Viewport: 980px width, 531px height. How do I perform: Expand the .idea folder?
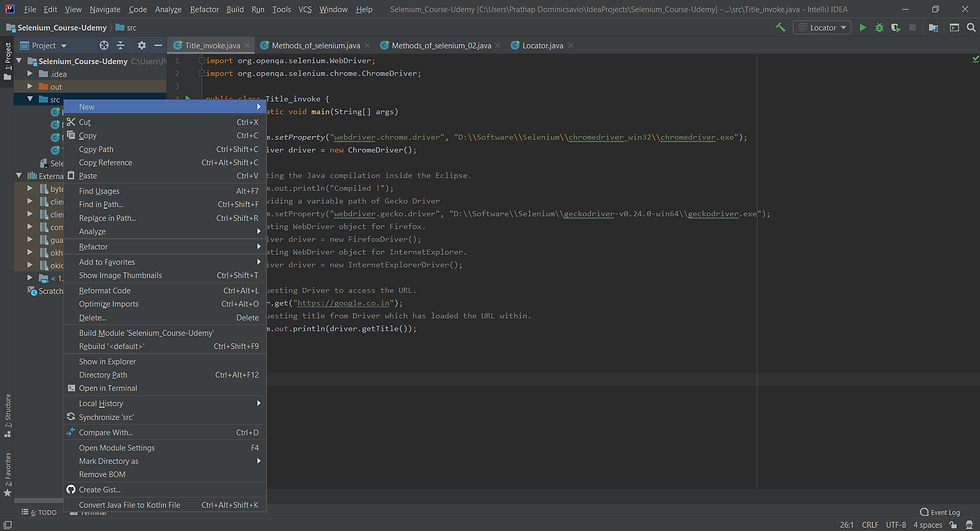pyautogui.click(x=29, y=74)
